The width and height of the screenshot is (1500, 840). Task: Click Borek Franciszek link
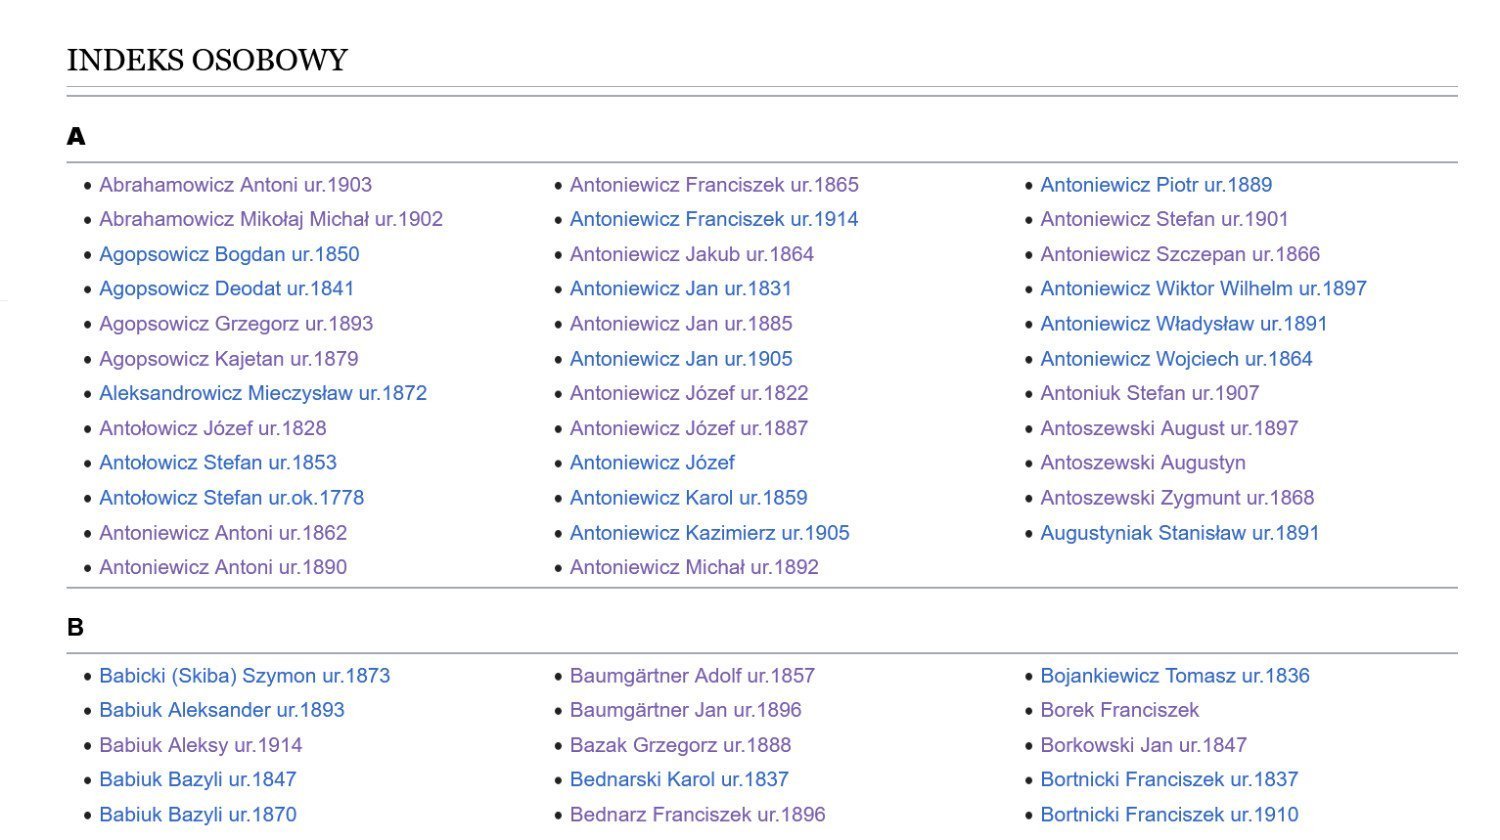click(1119, 710)
